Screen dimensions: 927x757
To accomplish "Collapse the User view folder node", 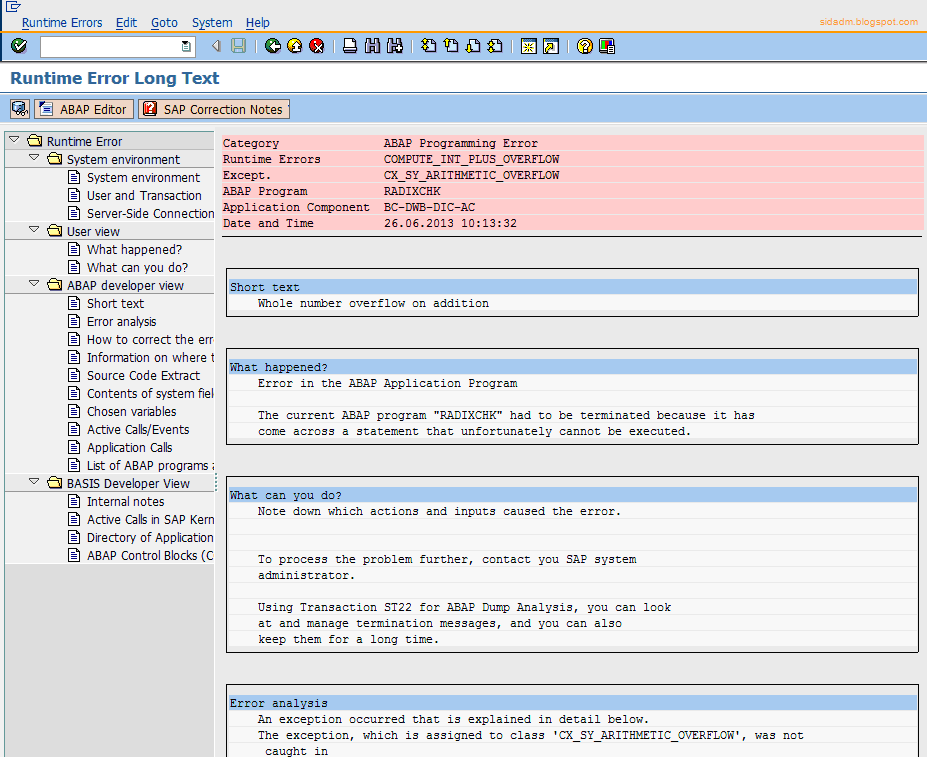I will [x=34, y=230].
